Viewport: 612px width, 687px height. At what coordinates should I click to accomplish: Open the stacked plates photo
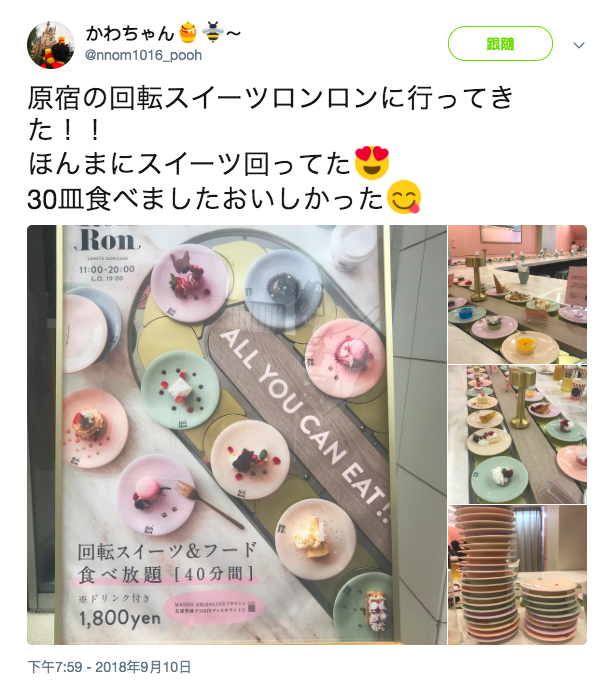point(517,575)
